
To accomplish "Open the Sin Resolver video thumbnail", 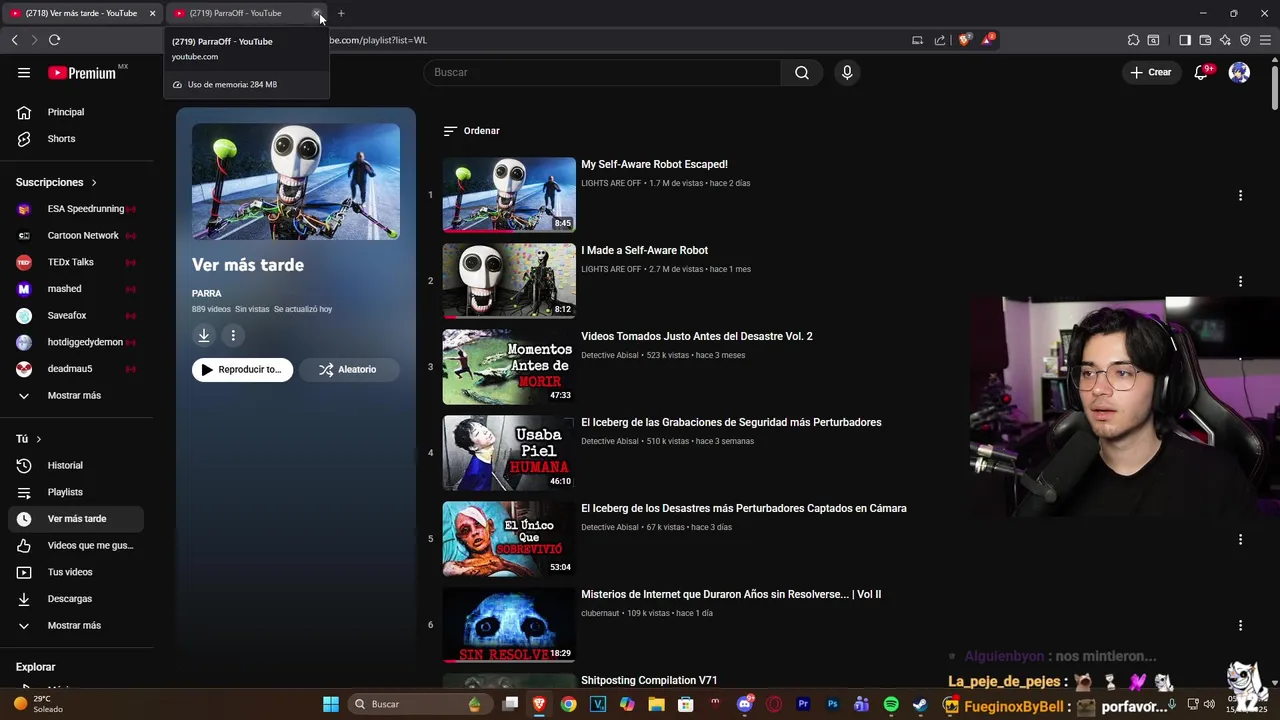I will coord(509,625).
